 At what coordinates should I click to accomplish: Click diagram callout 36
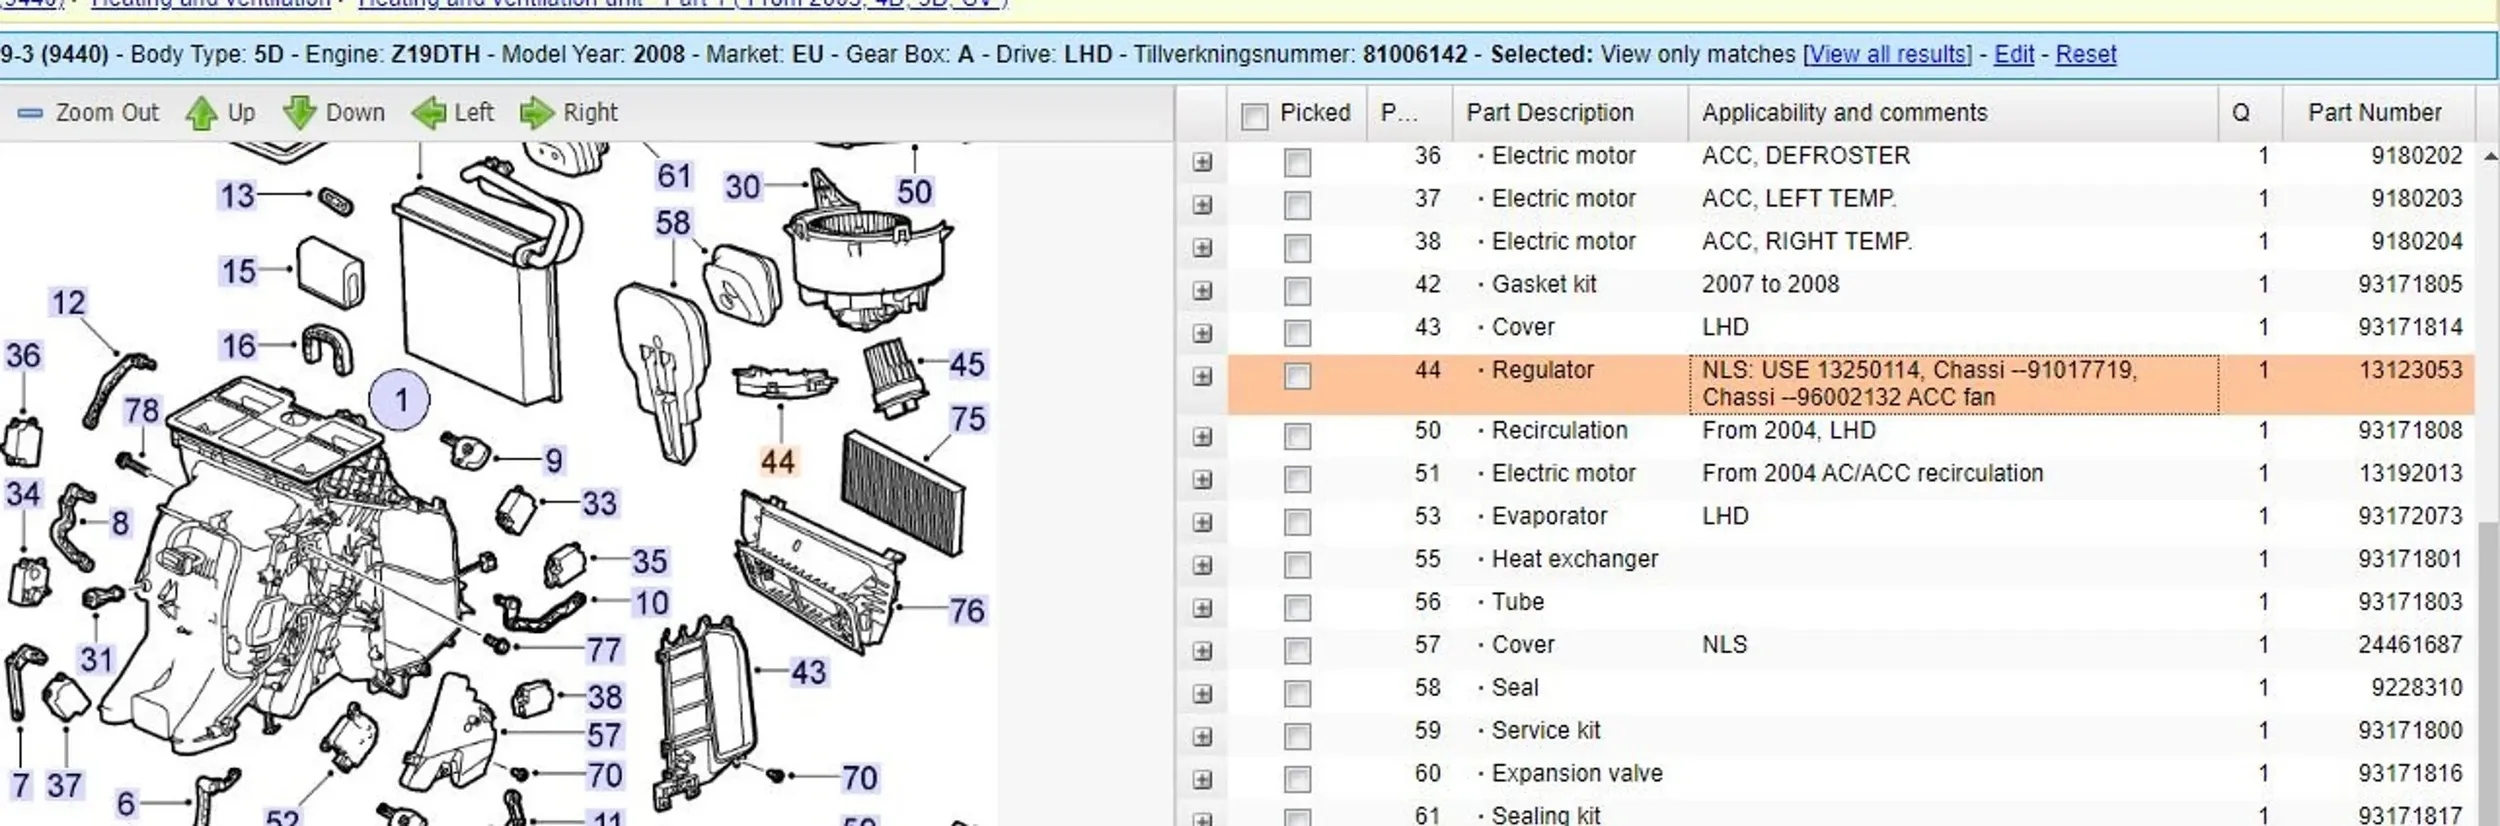point(23,355)
